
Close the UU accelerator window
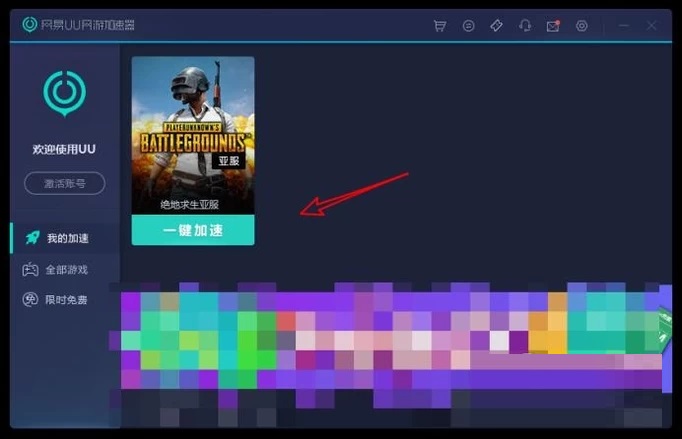coord(652,26)
